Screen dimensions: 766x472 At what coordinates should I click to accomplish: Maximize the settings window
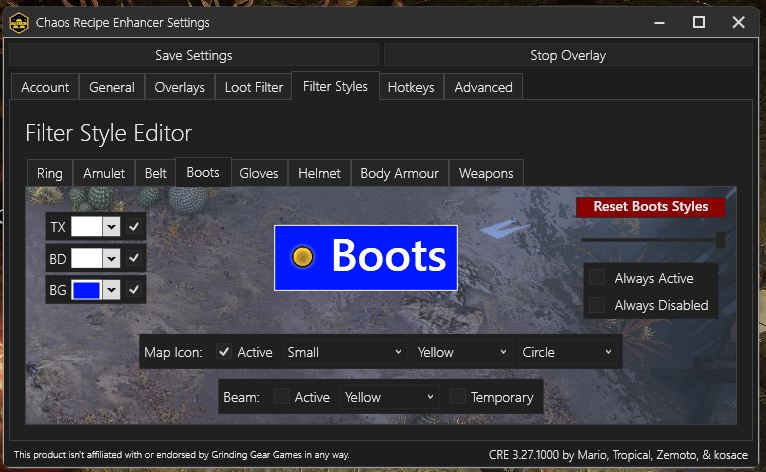coord(698,21)
